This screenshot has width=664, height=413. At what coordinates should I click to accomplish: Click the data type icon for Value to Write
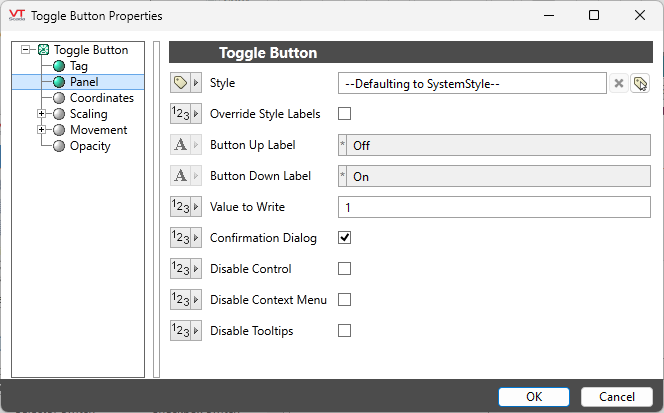[x=185, y=207]
